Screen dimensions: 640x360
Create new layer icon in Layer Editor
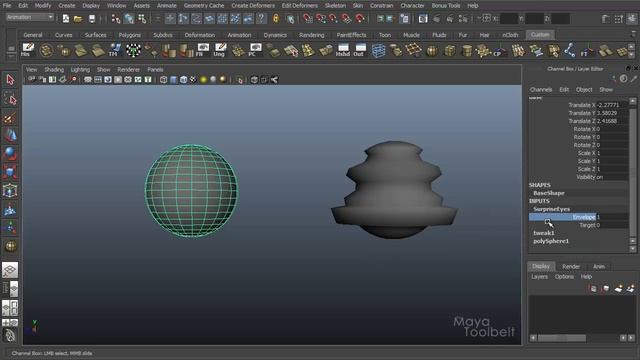point(618,289)
